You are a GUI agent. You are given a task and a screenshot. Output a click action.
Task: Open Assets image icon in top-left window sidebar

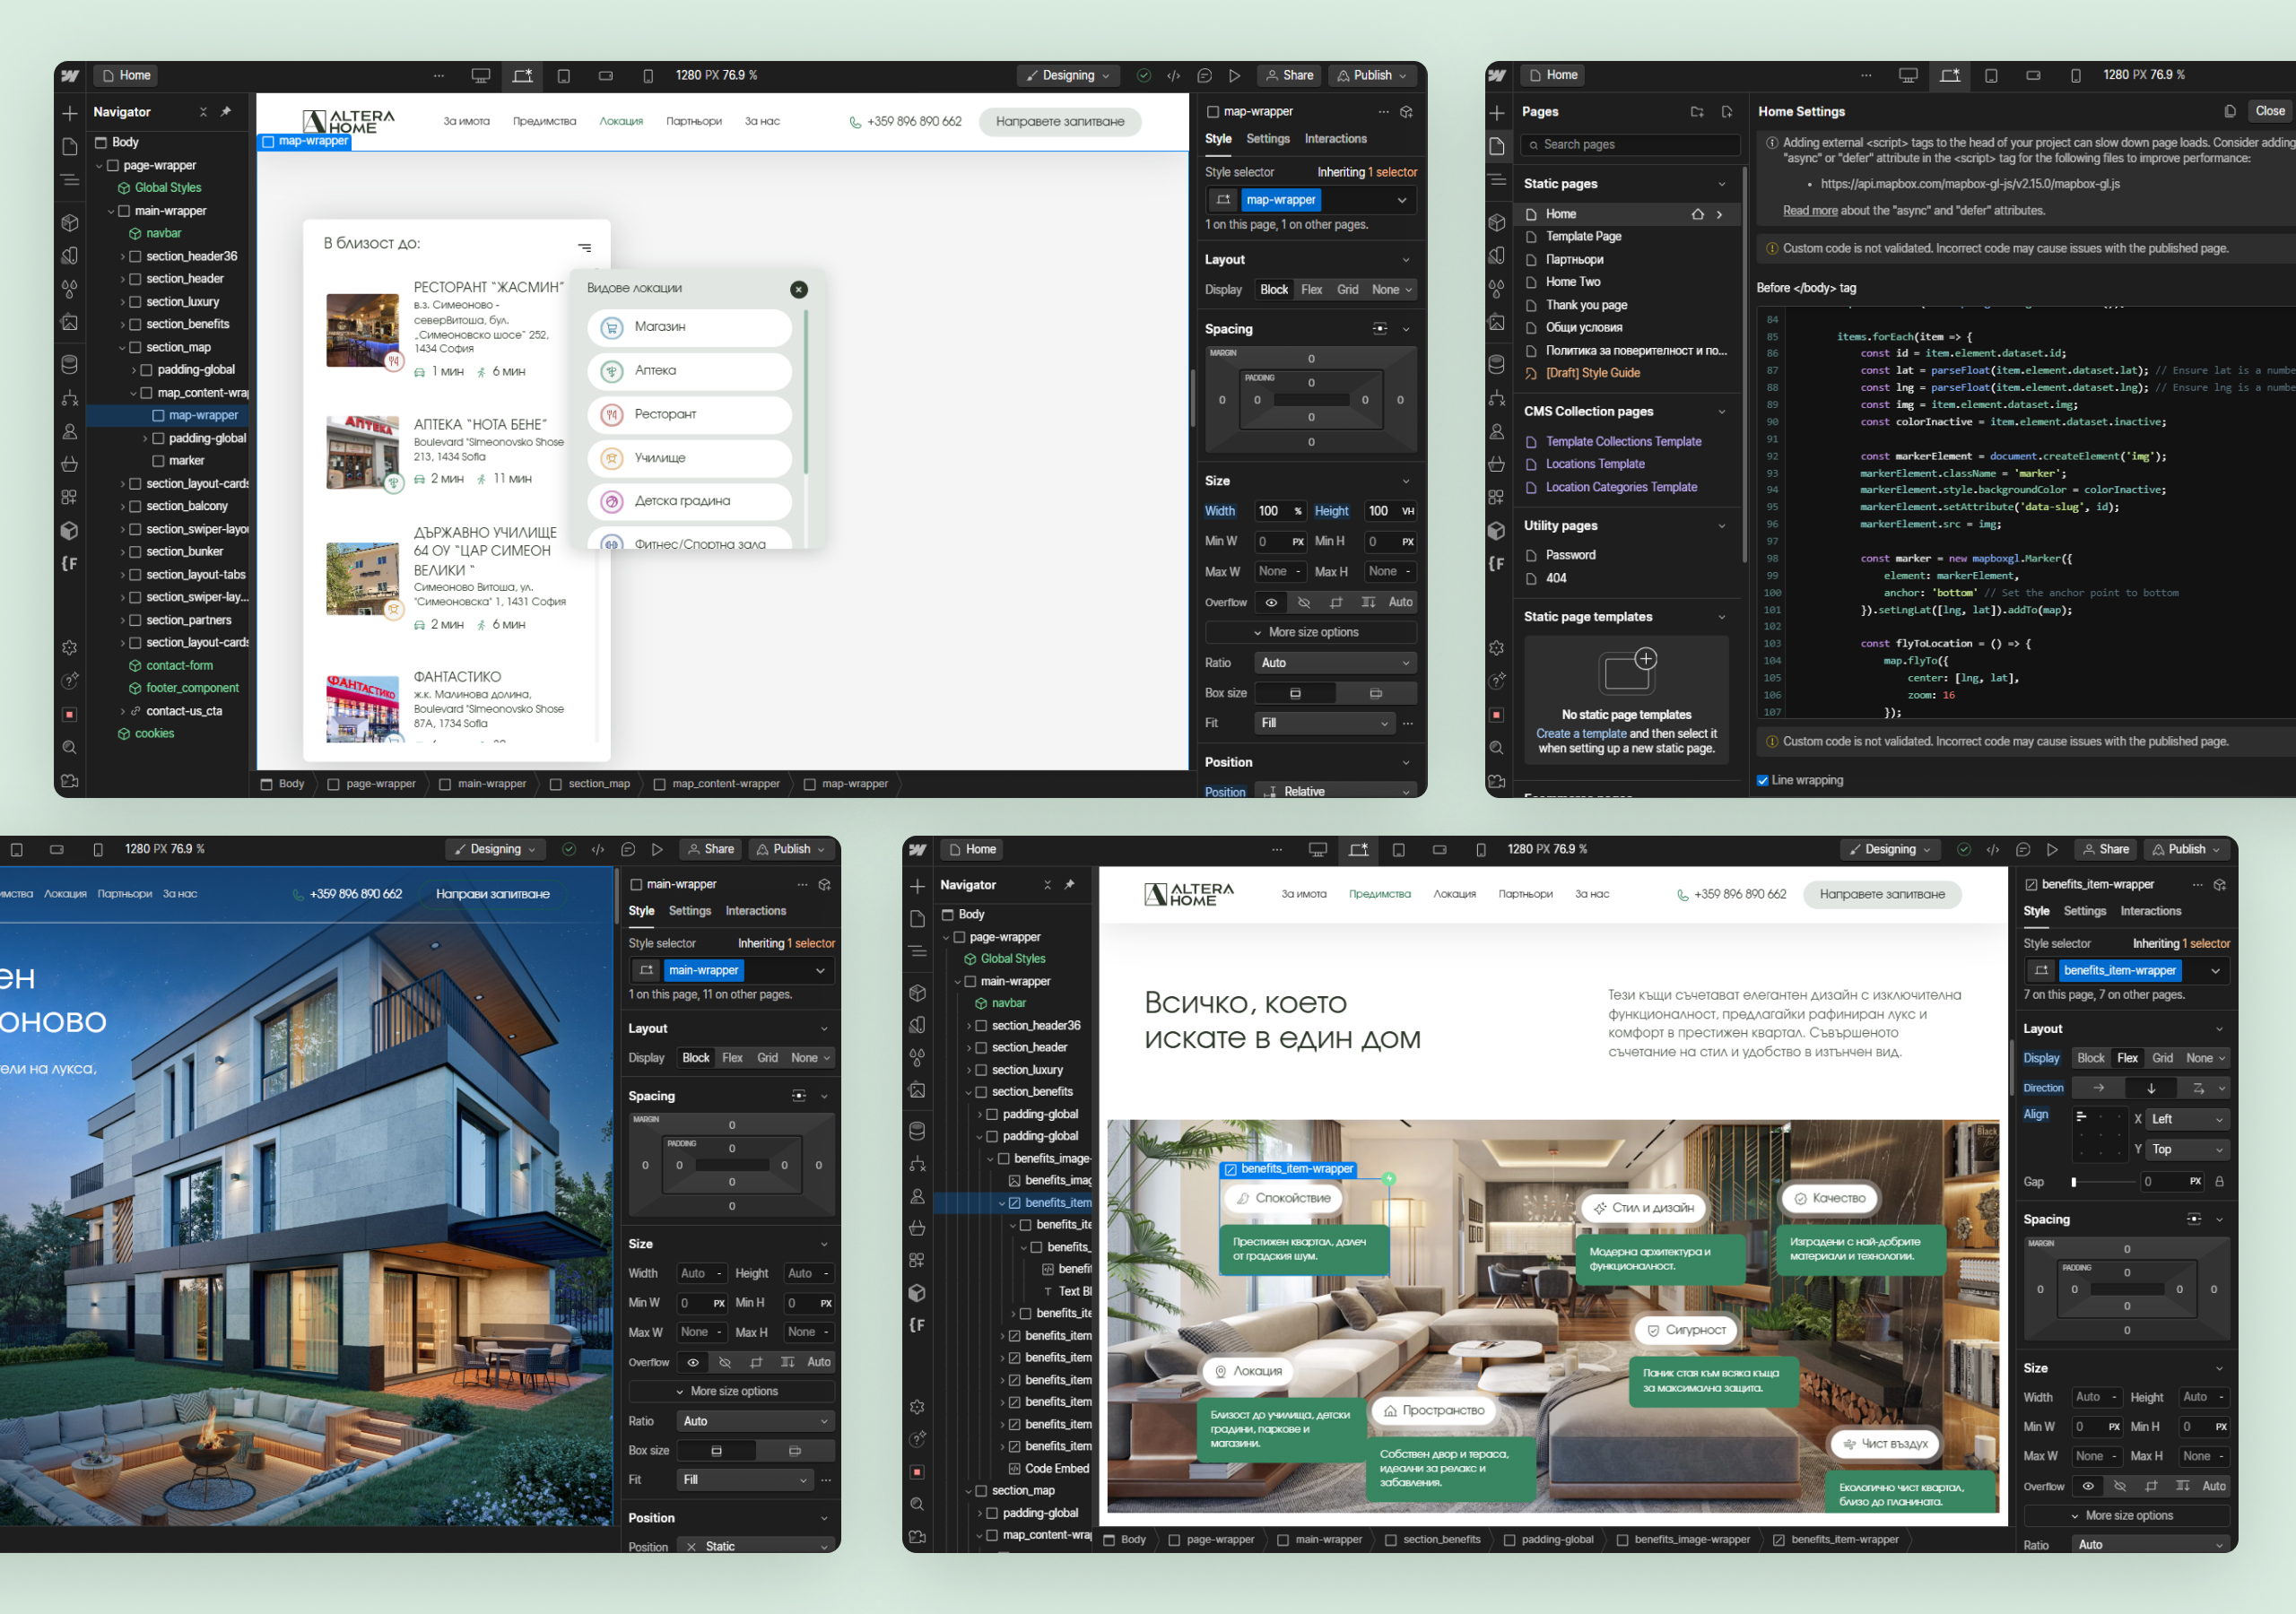point(70,322)
